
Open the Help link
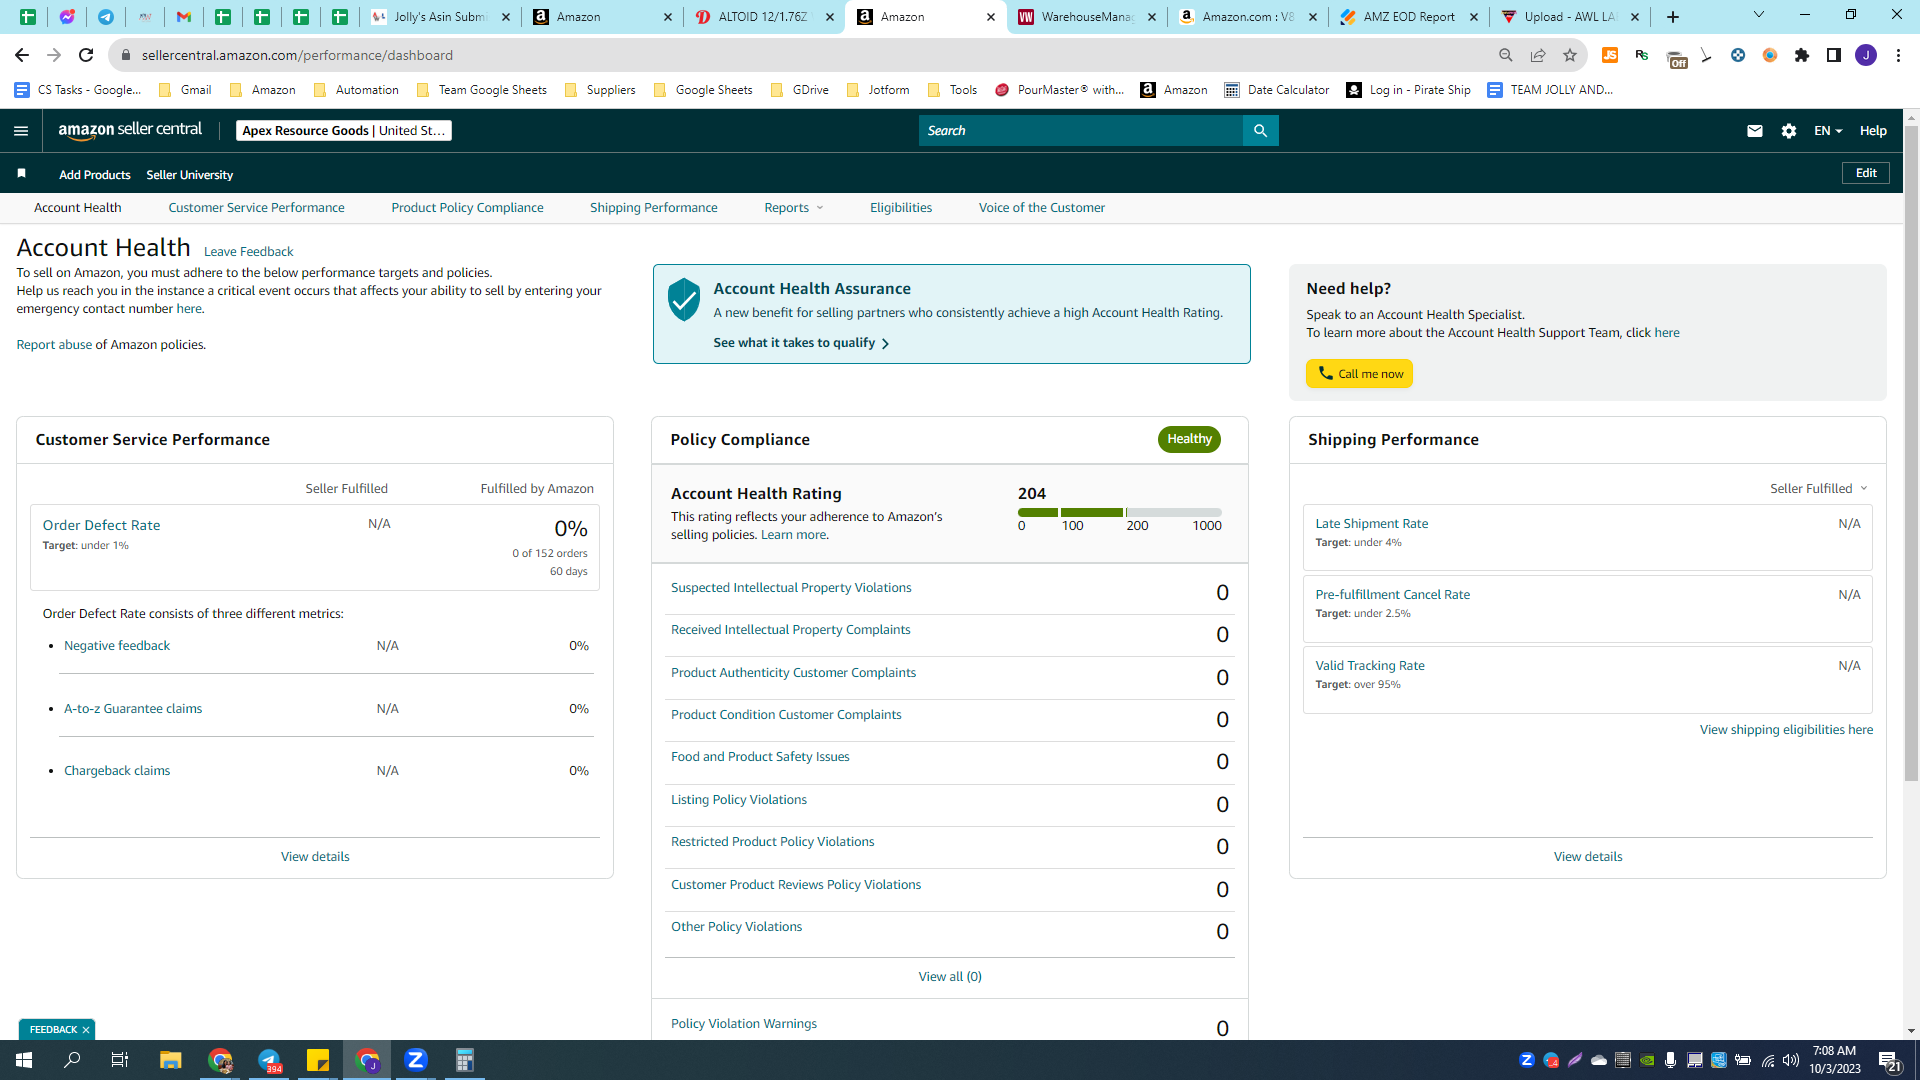point(1873,131)
